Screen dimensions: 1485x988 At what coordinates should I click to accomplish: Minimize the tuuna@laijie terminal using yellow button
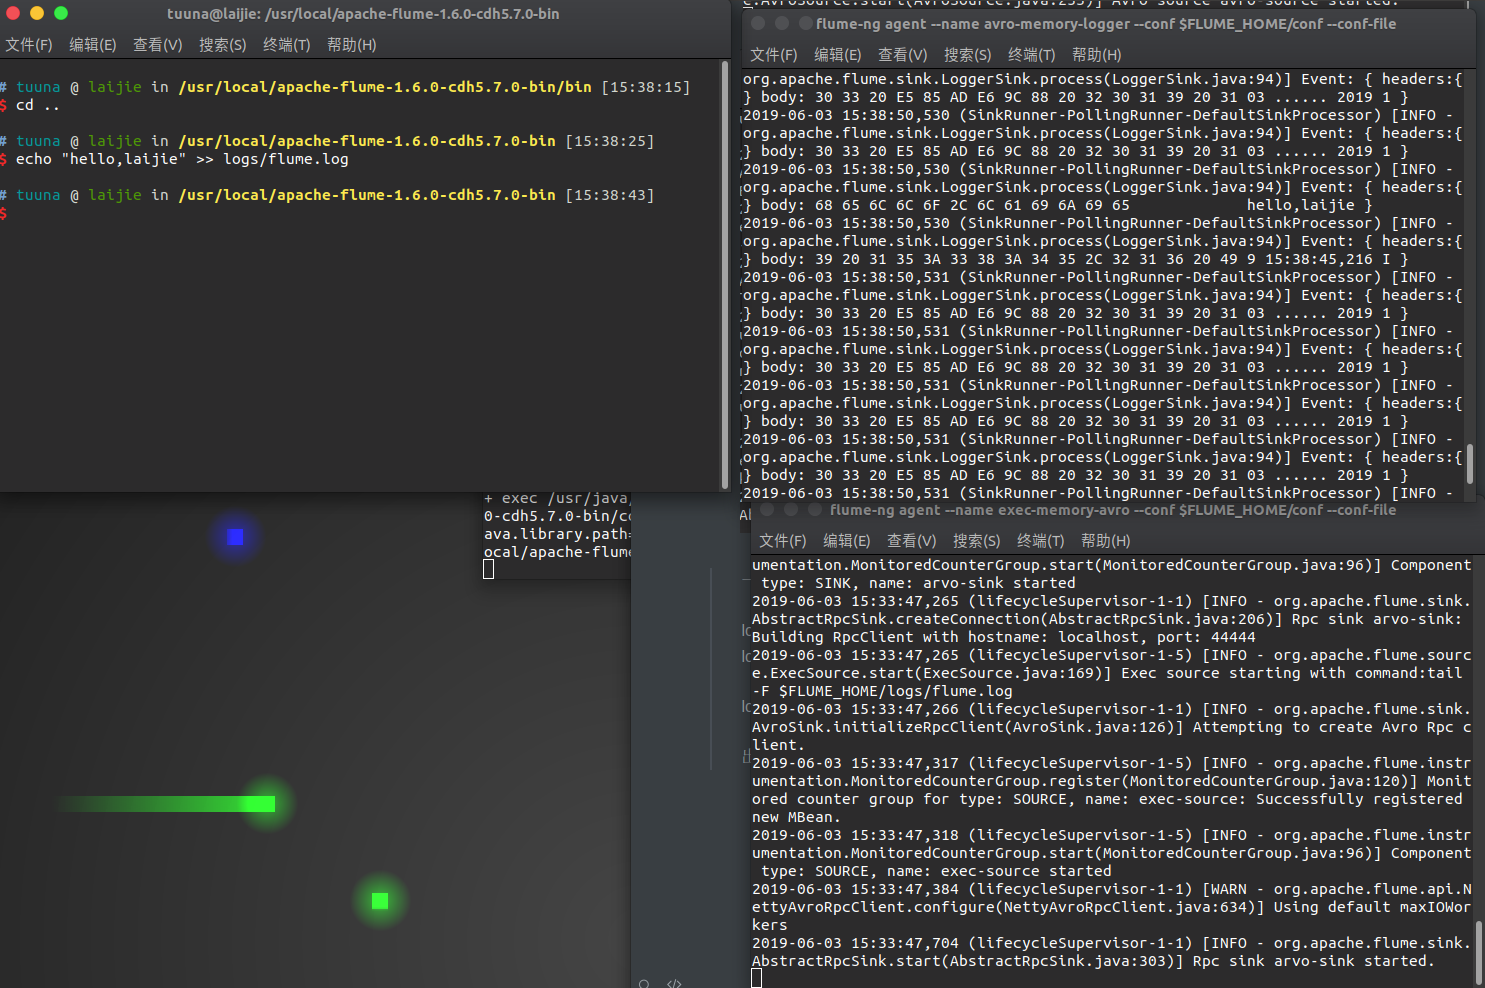click(x=37, y=13)
